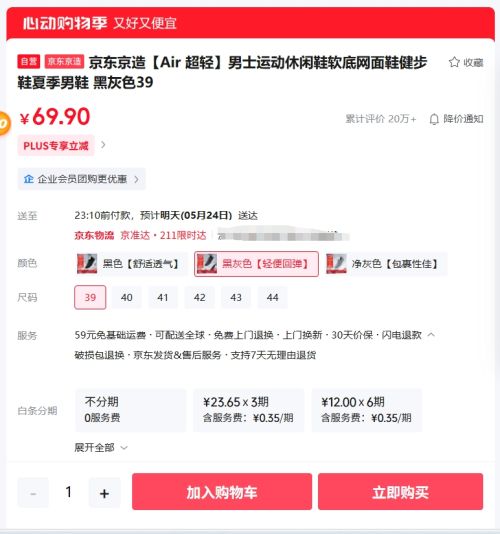The height and width of the screenshot is (534, 500).
Task: Select size 42
Action: click(200, 298)
